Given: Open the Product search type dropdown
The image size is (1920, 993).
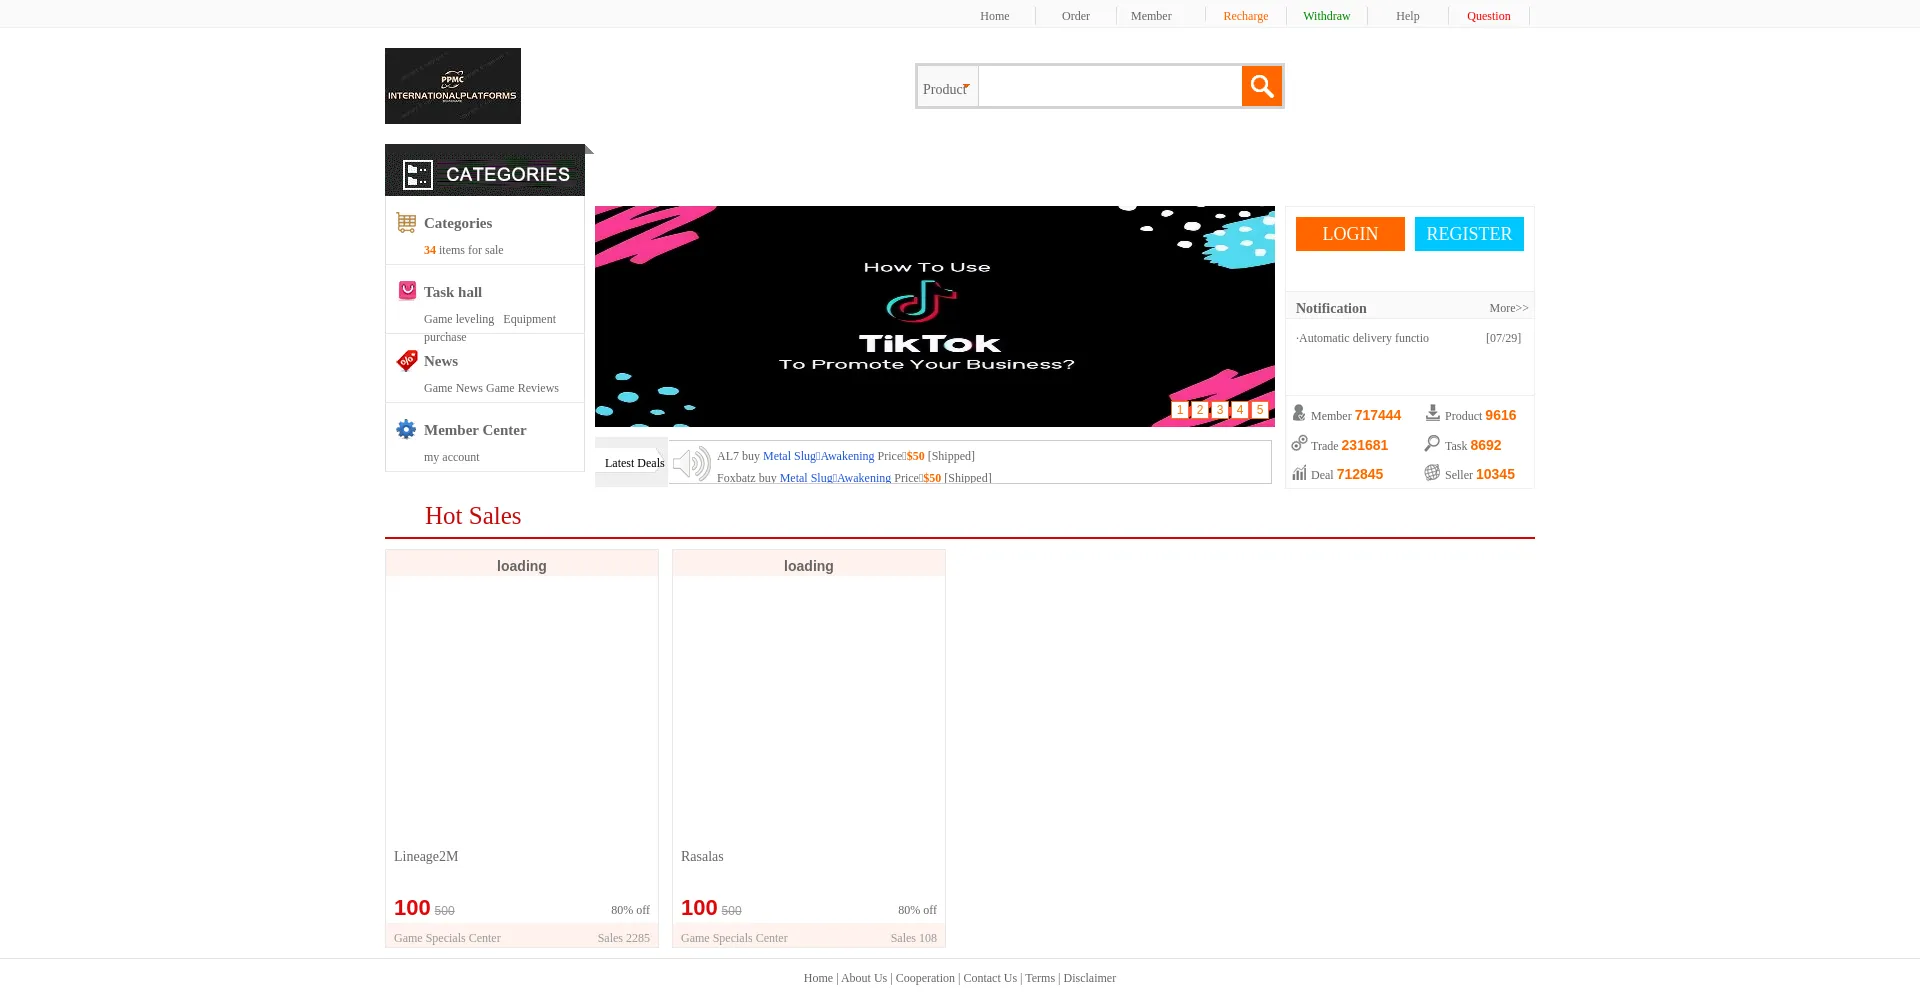Looking at the screenshot, I should (x=947, y=88).
